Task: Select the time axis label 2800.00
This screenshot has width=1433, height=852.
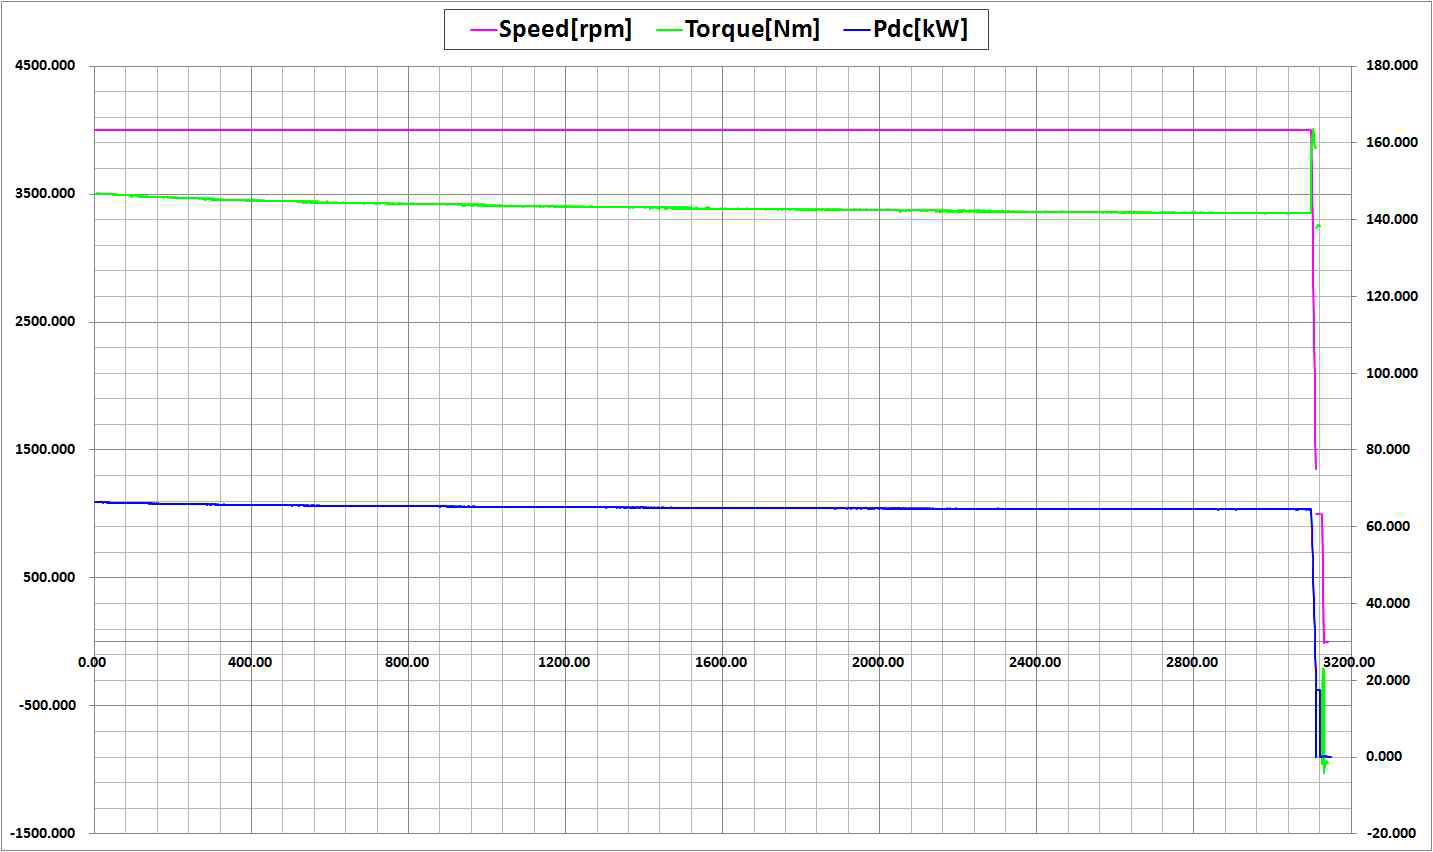Action: (1192, 663)
